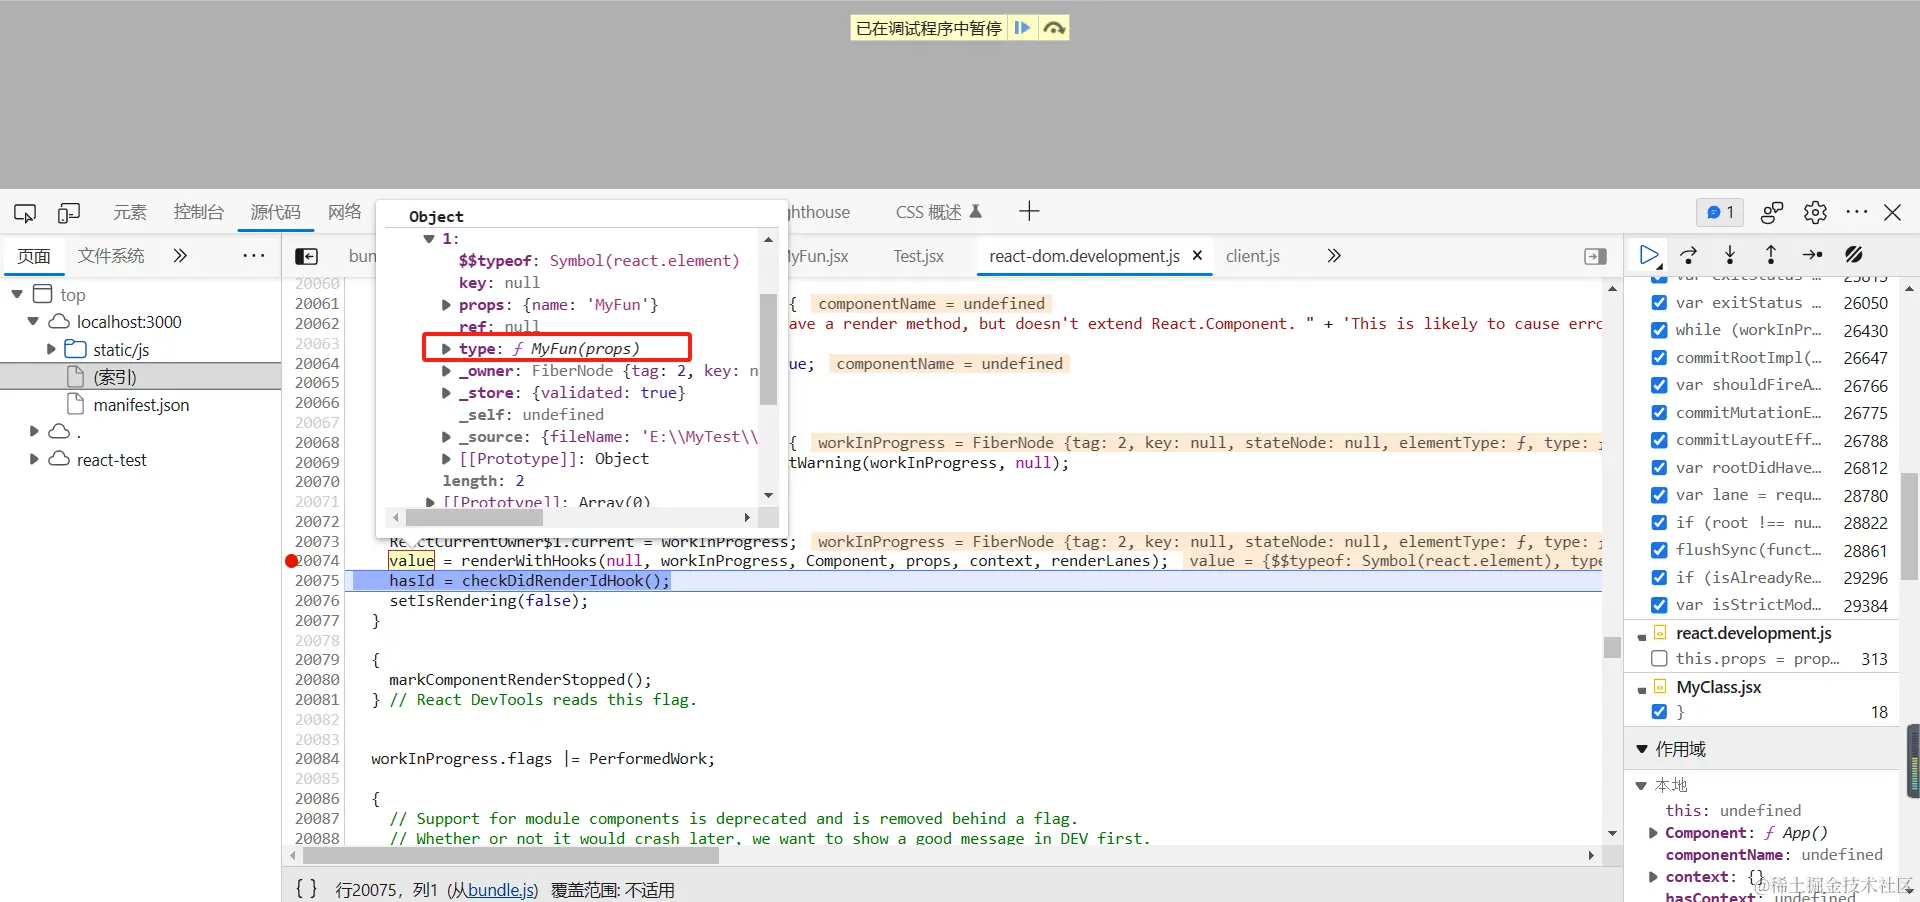The image size is (1920, 902).
Task: Collapse the 作用域 scope section
Action: (1641, 749)
